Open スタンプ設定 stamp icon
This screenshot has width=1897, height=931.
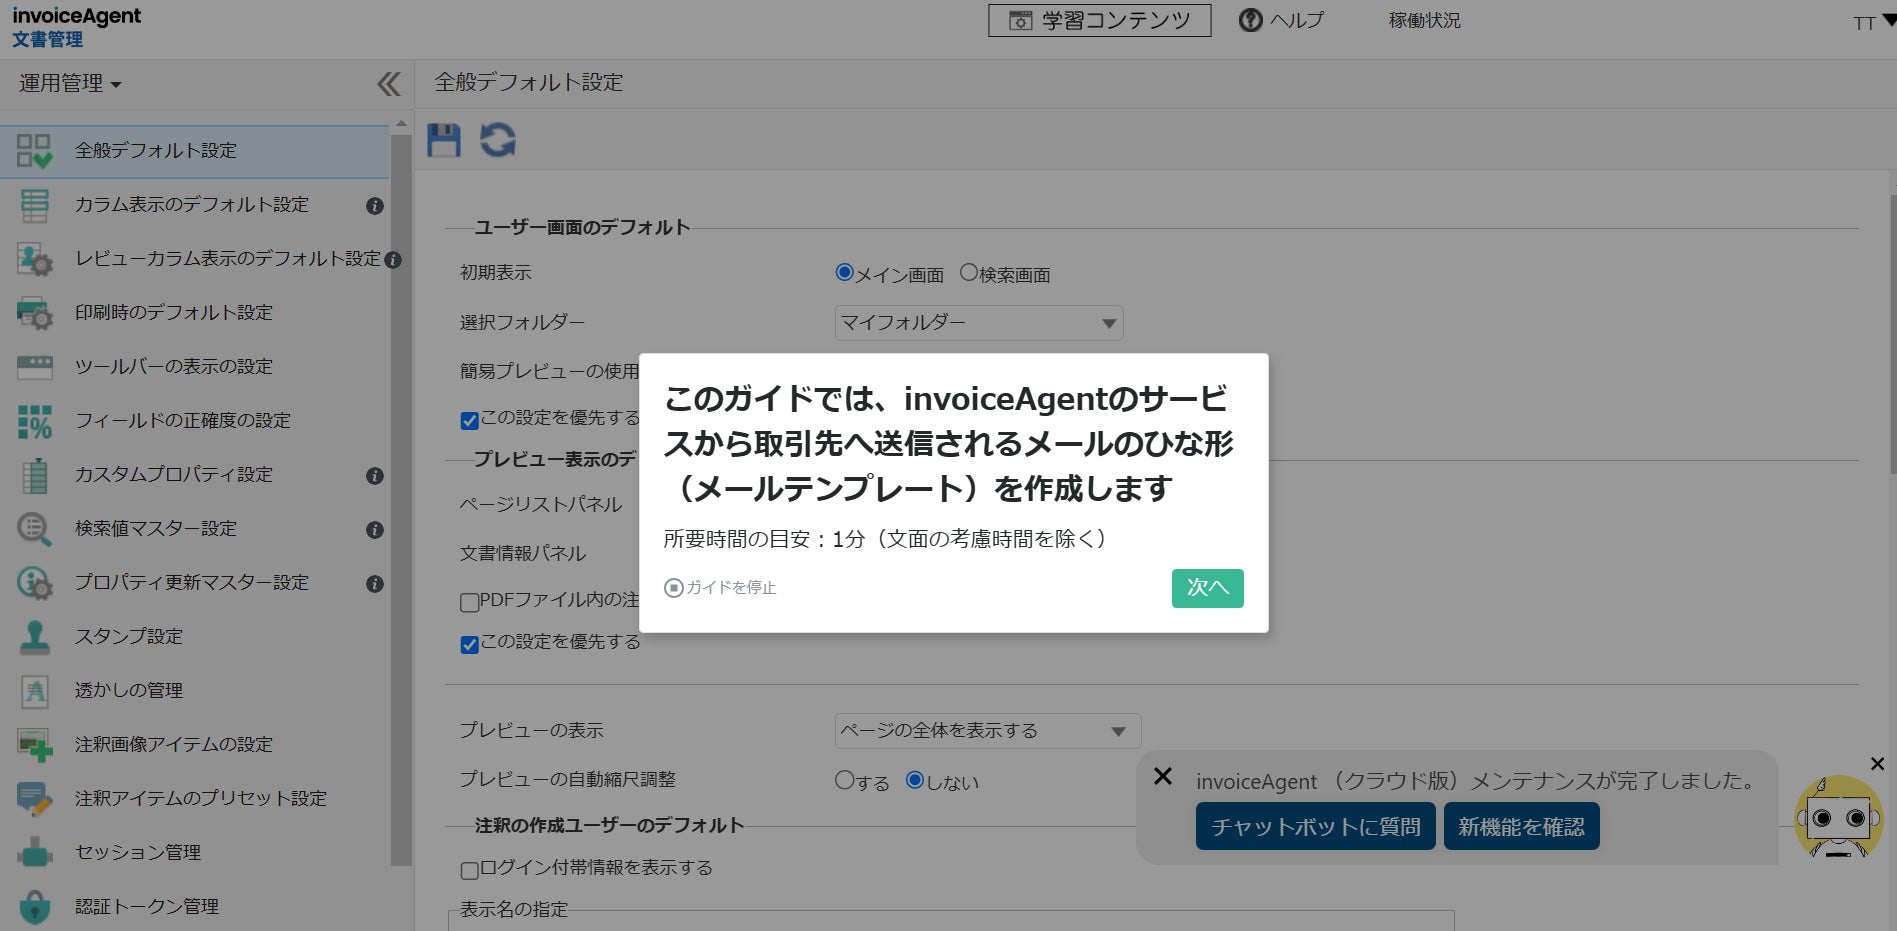point(35,636)
